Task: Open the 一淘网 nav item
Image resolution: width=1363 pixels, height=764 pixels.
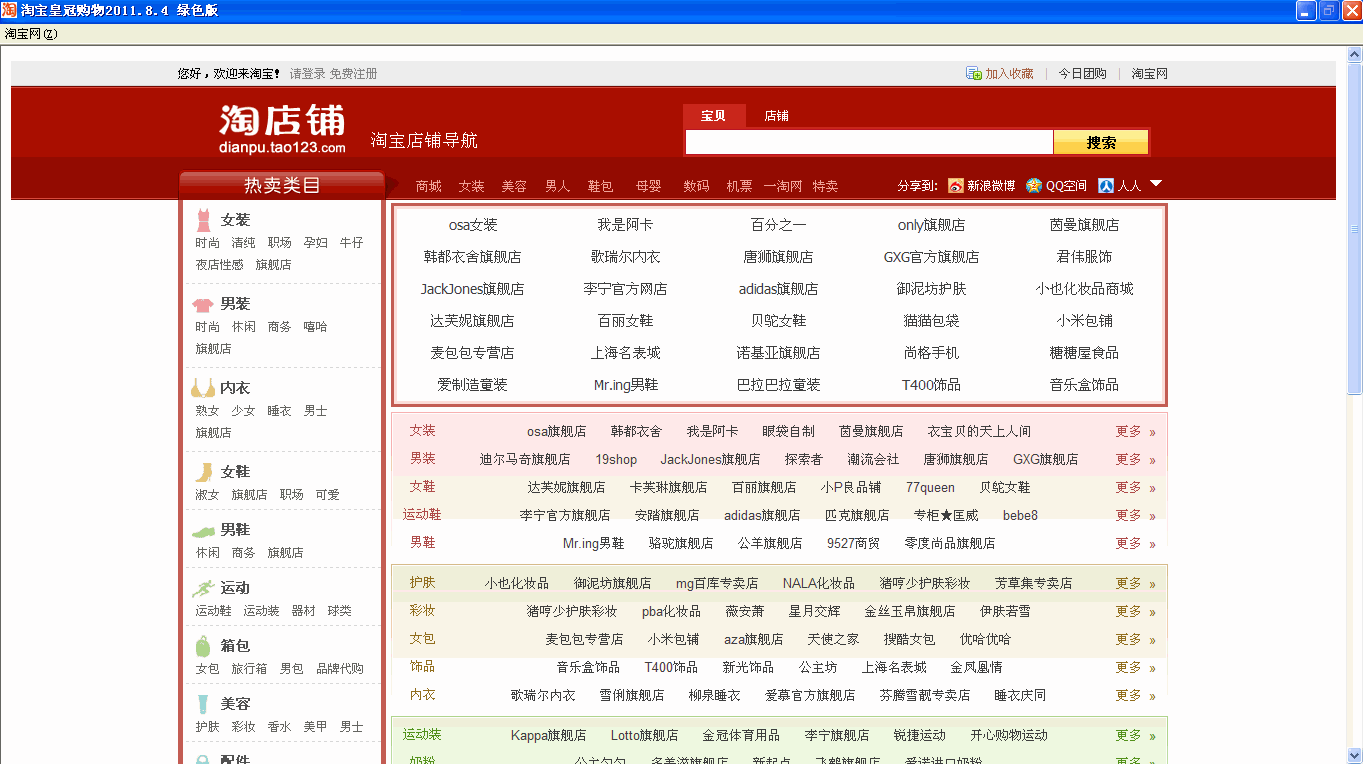Action: pos(783,186)
